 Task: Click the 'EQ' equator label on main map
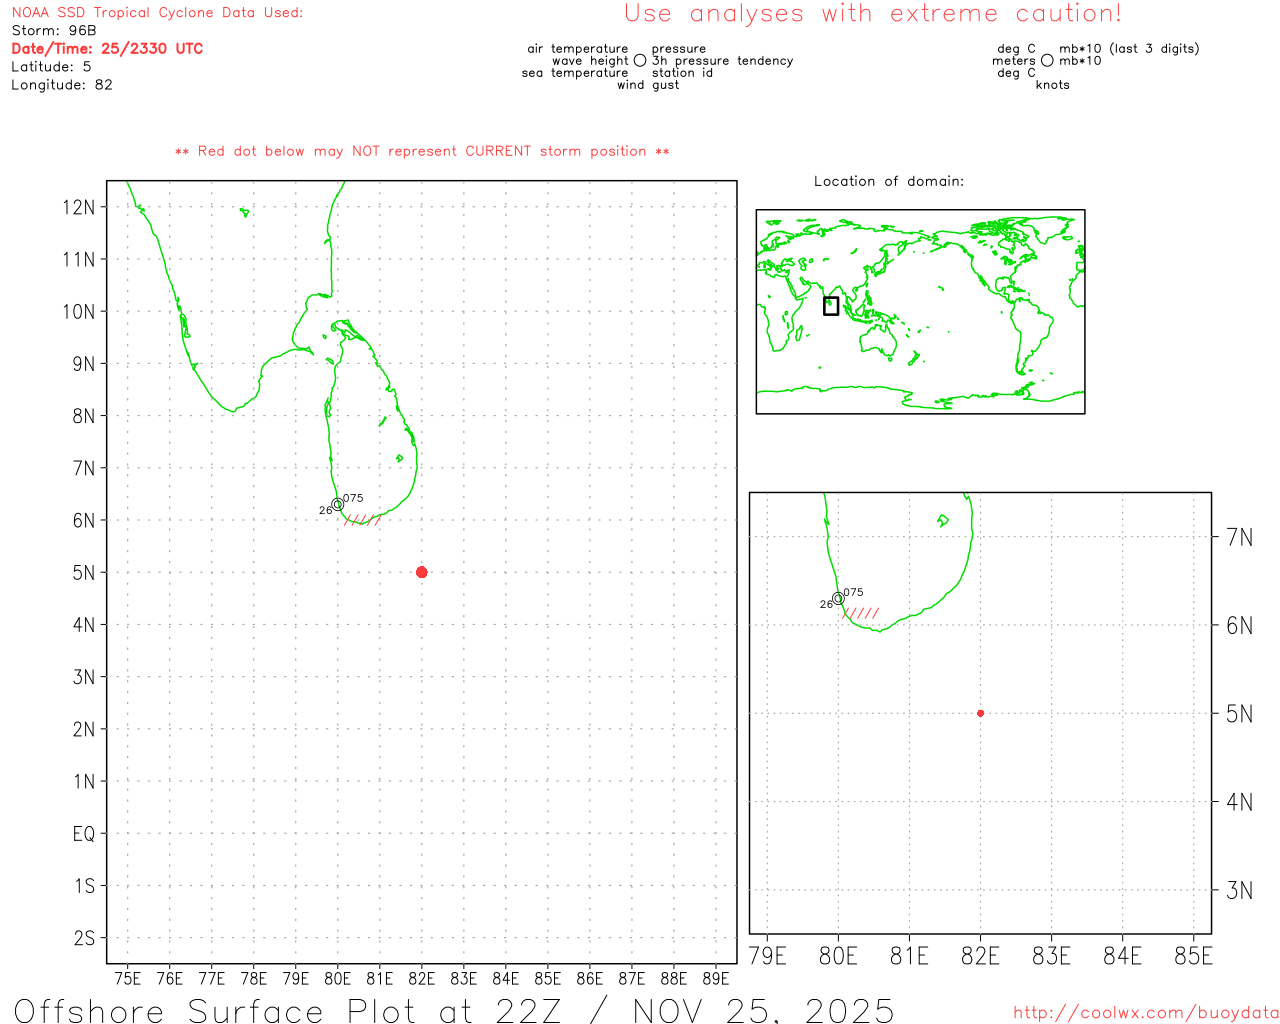(x=84, y=833)
